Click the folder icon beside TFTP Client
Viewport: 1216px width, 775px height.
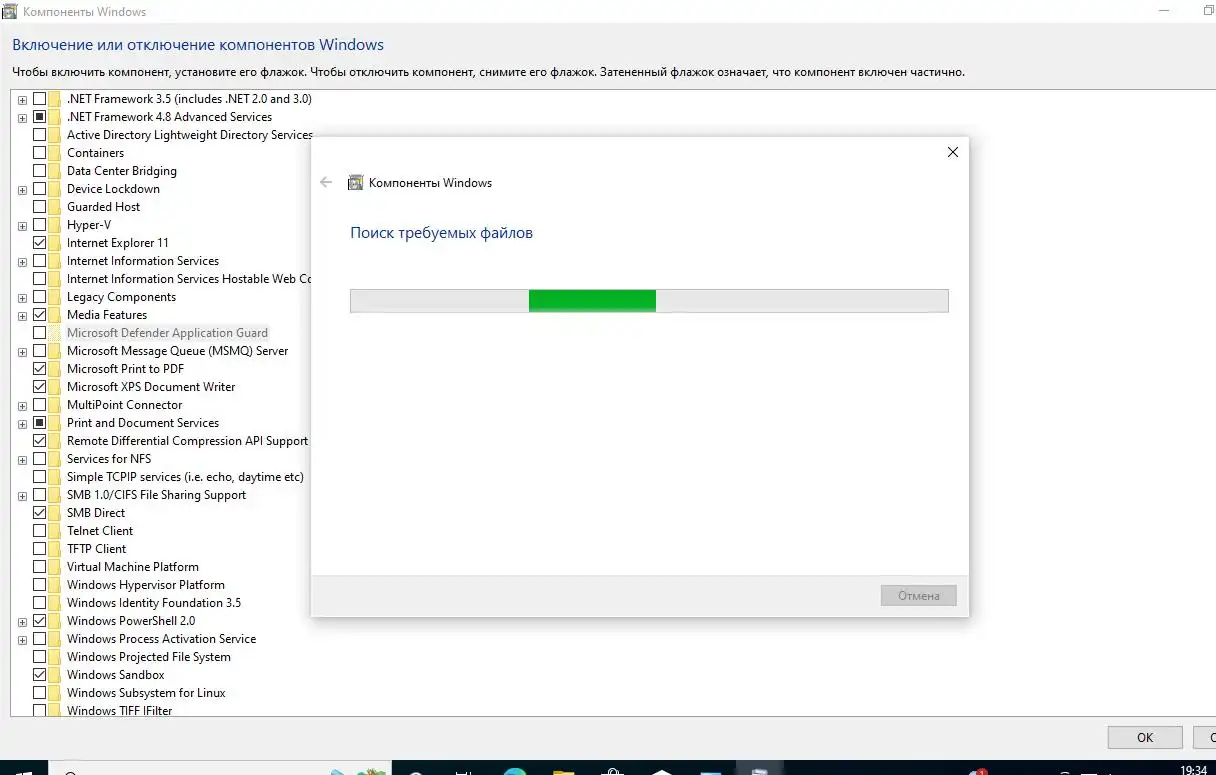pyautogui.click(x=56, y=549)
